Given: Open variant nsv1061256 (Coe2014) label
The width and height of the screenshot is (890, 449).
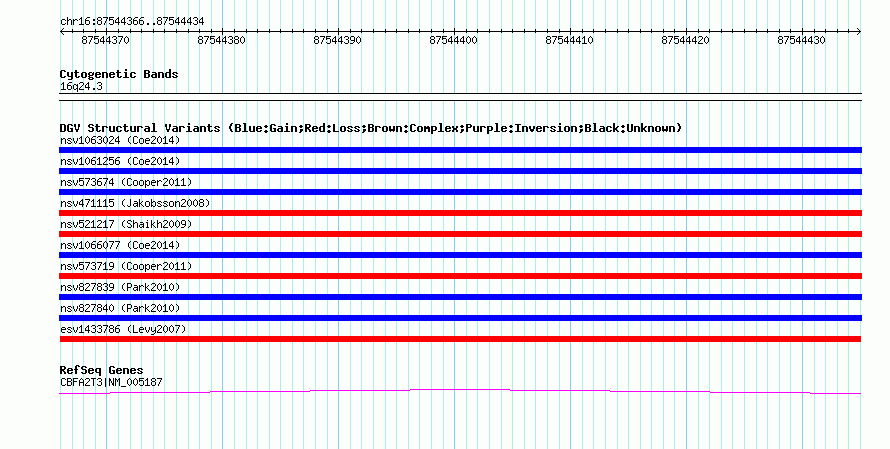Looking at the screenshot, I should (x=120, y=161).
